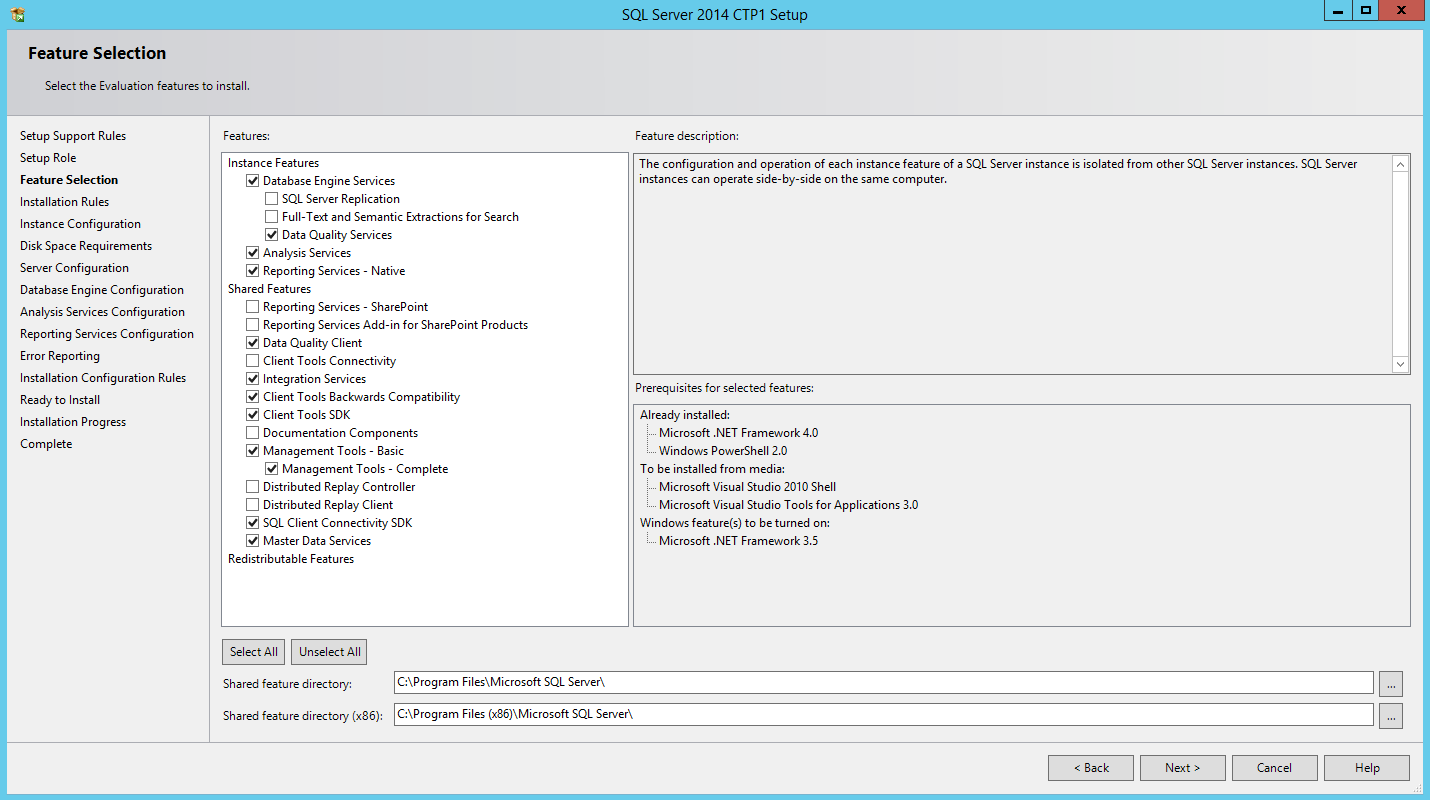Close the SQL Server setup window
1430x800 pixels.
(x=1401, y=10)
